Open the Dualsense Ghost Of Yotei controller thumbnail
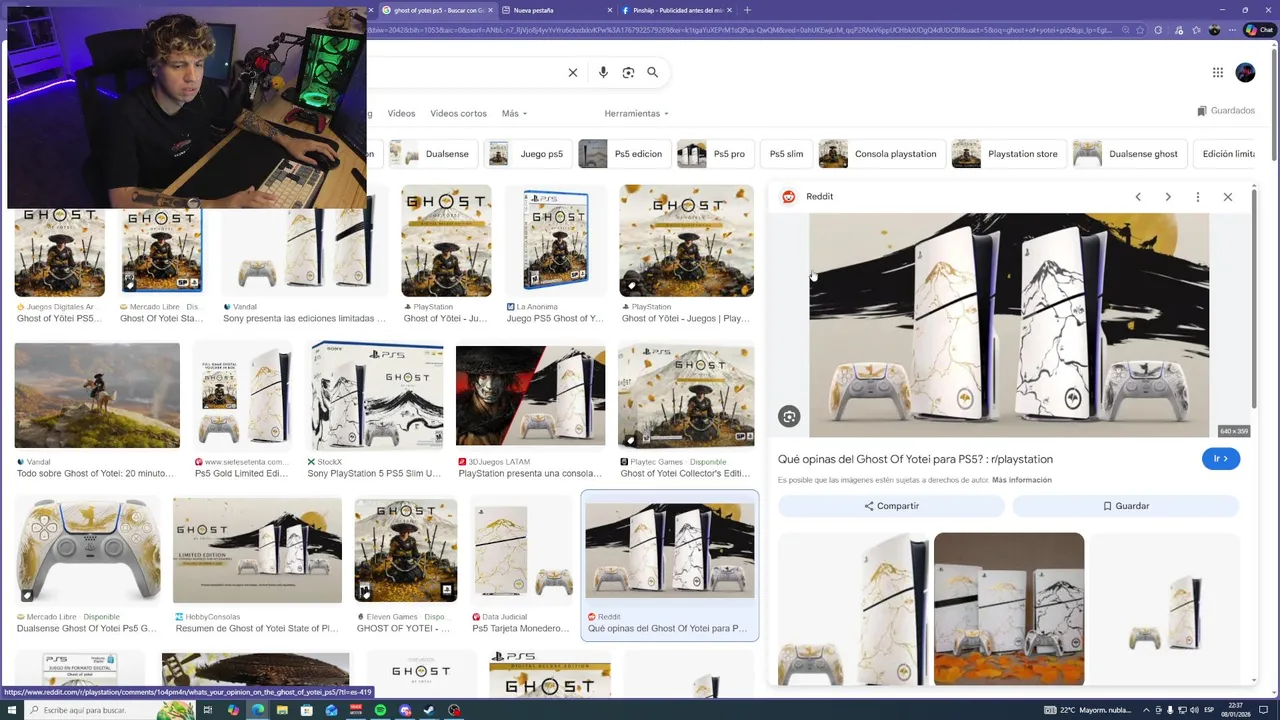 pos(87,552)
